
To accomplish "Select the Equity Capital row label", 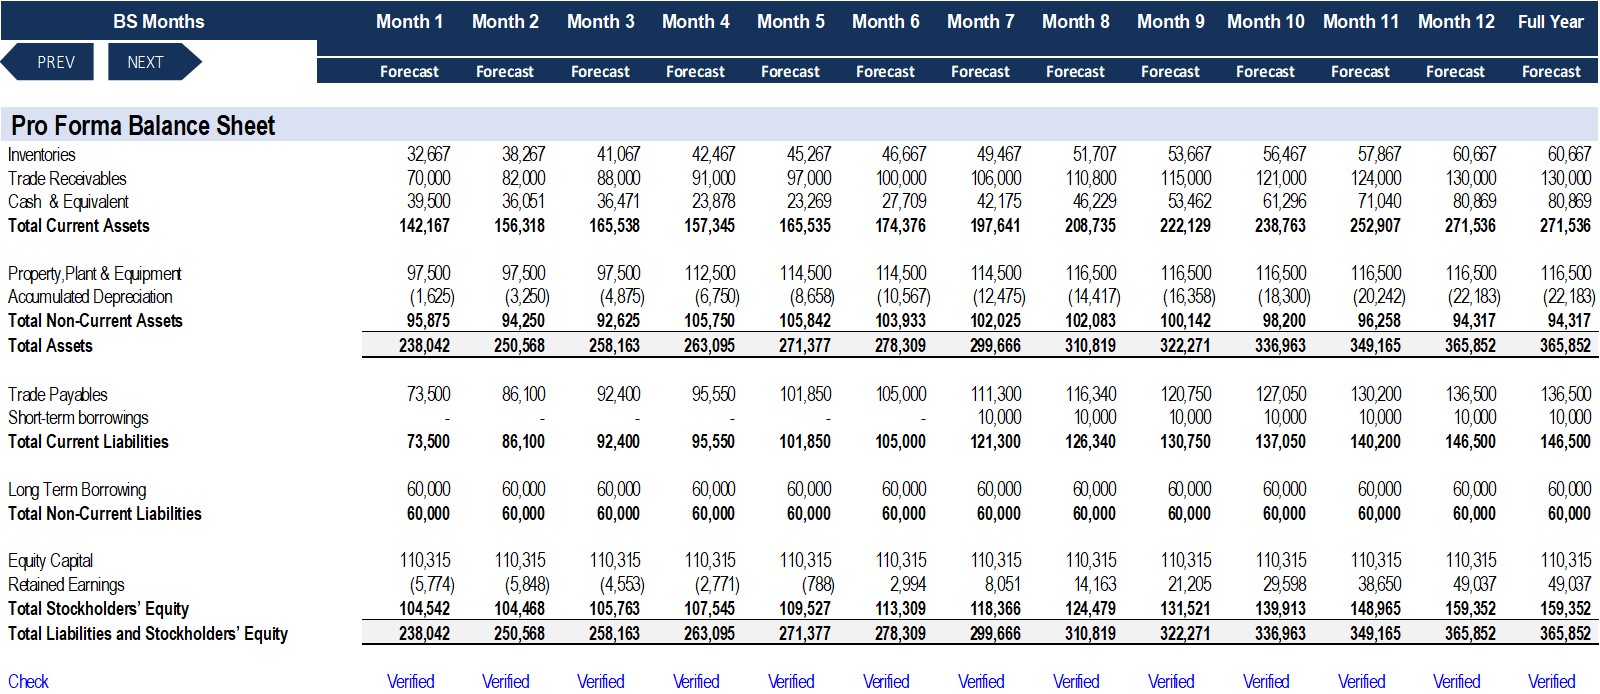I will tap(50, 560).
